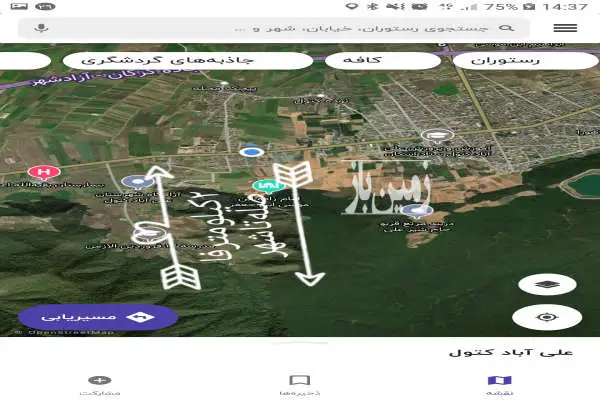Screen dimensions: 600x400
Task: Tap the gallery notification icon in status bar
Action: (19, 6)
